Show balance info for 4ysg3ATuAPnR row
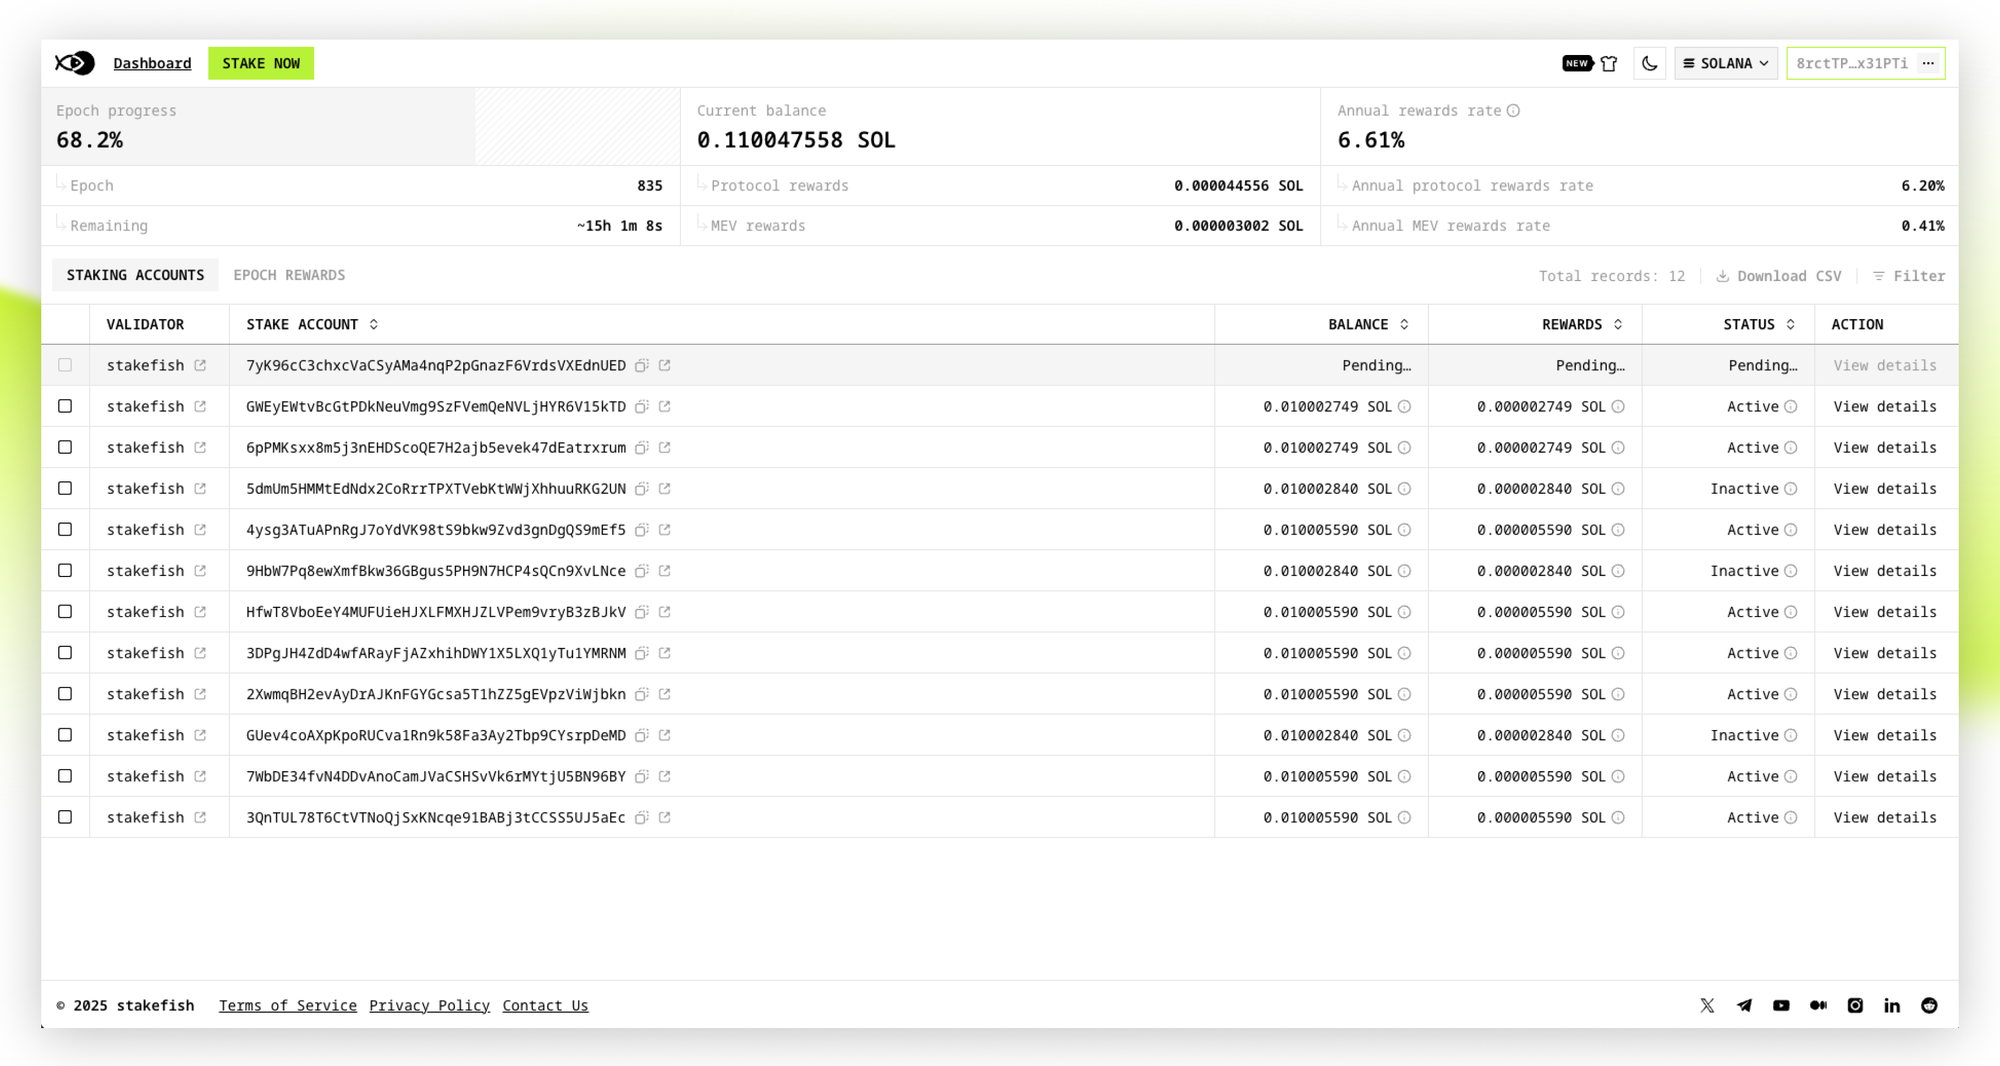The height and width of the screenshot is (1066, 2000). pyautogui.click(x=1404, y=530)
